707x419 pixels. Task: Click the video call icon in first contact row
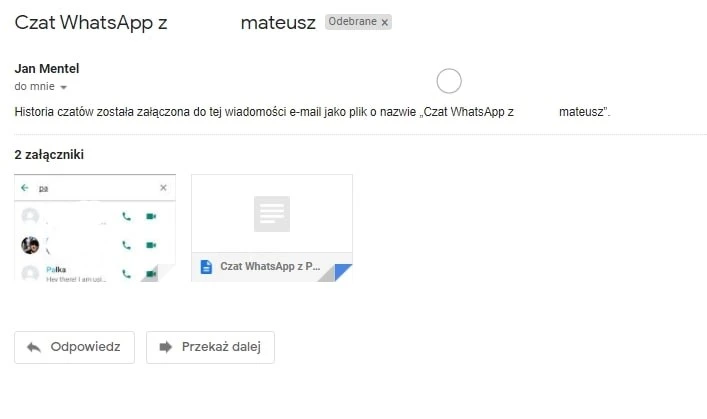151,216
